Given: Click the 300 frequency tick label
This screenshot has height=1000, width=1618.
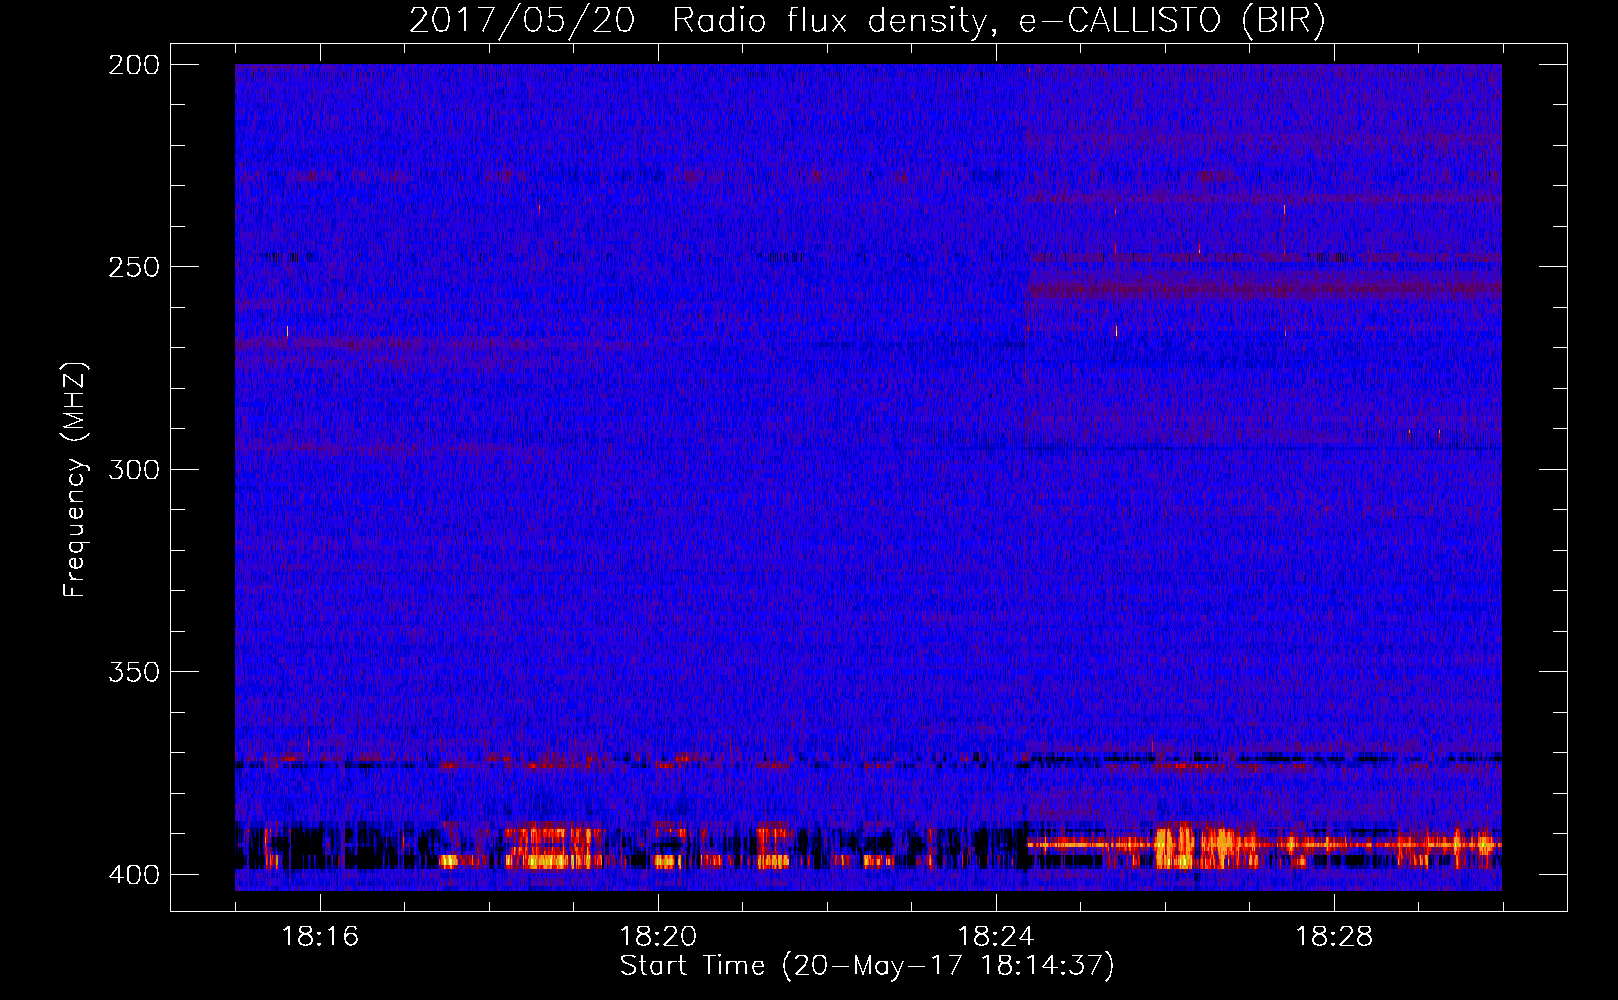Looking at the screenshot, I should 134,469.
